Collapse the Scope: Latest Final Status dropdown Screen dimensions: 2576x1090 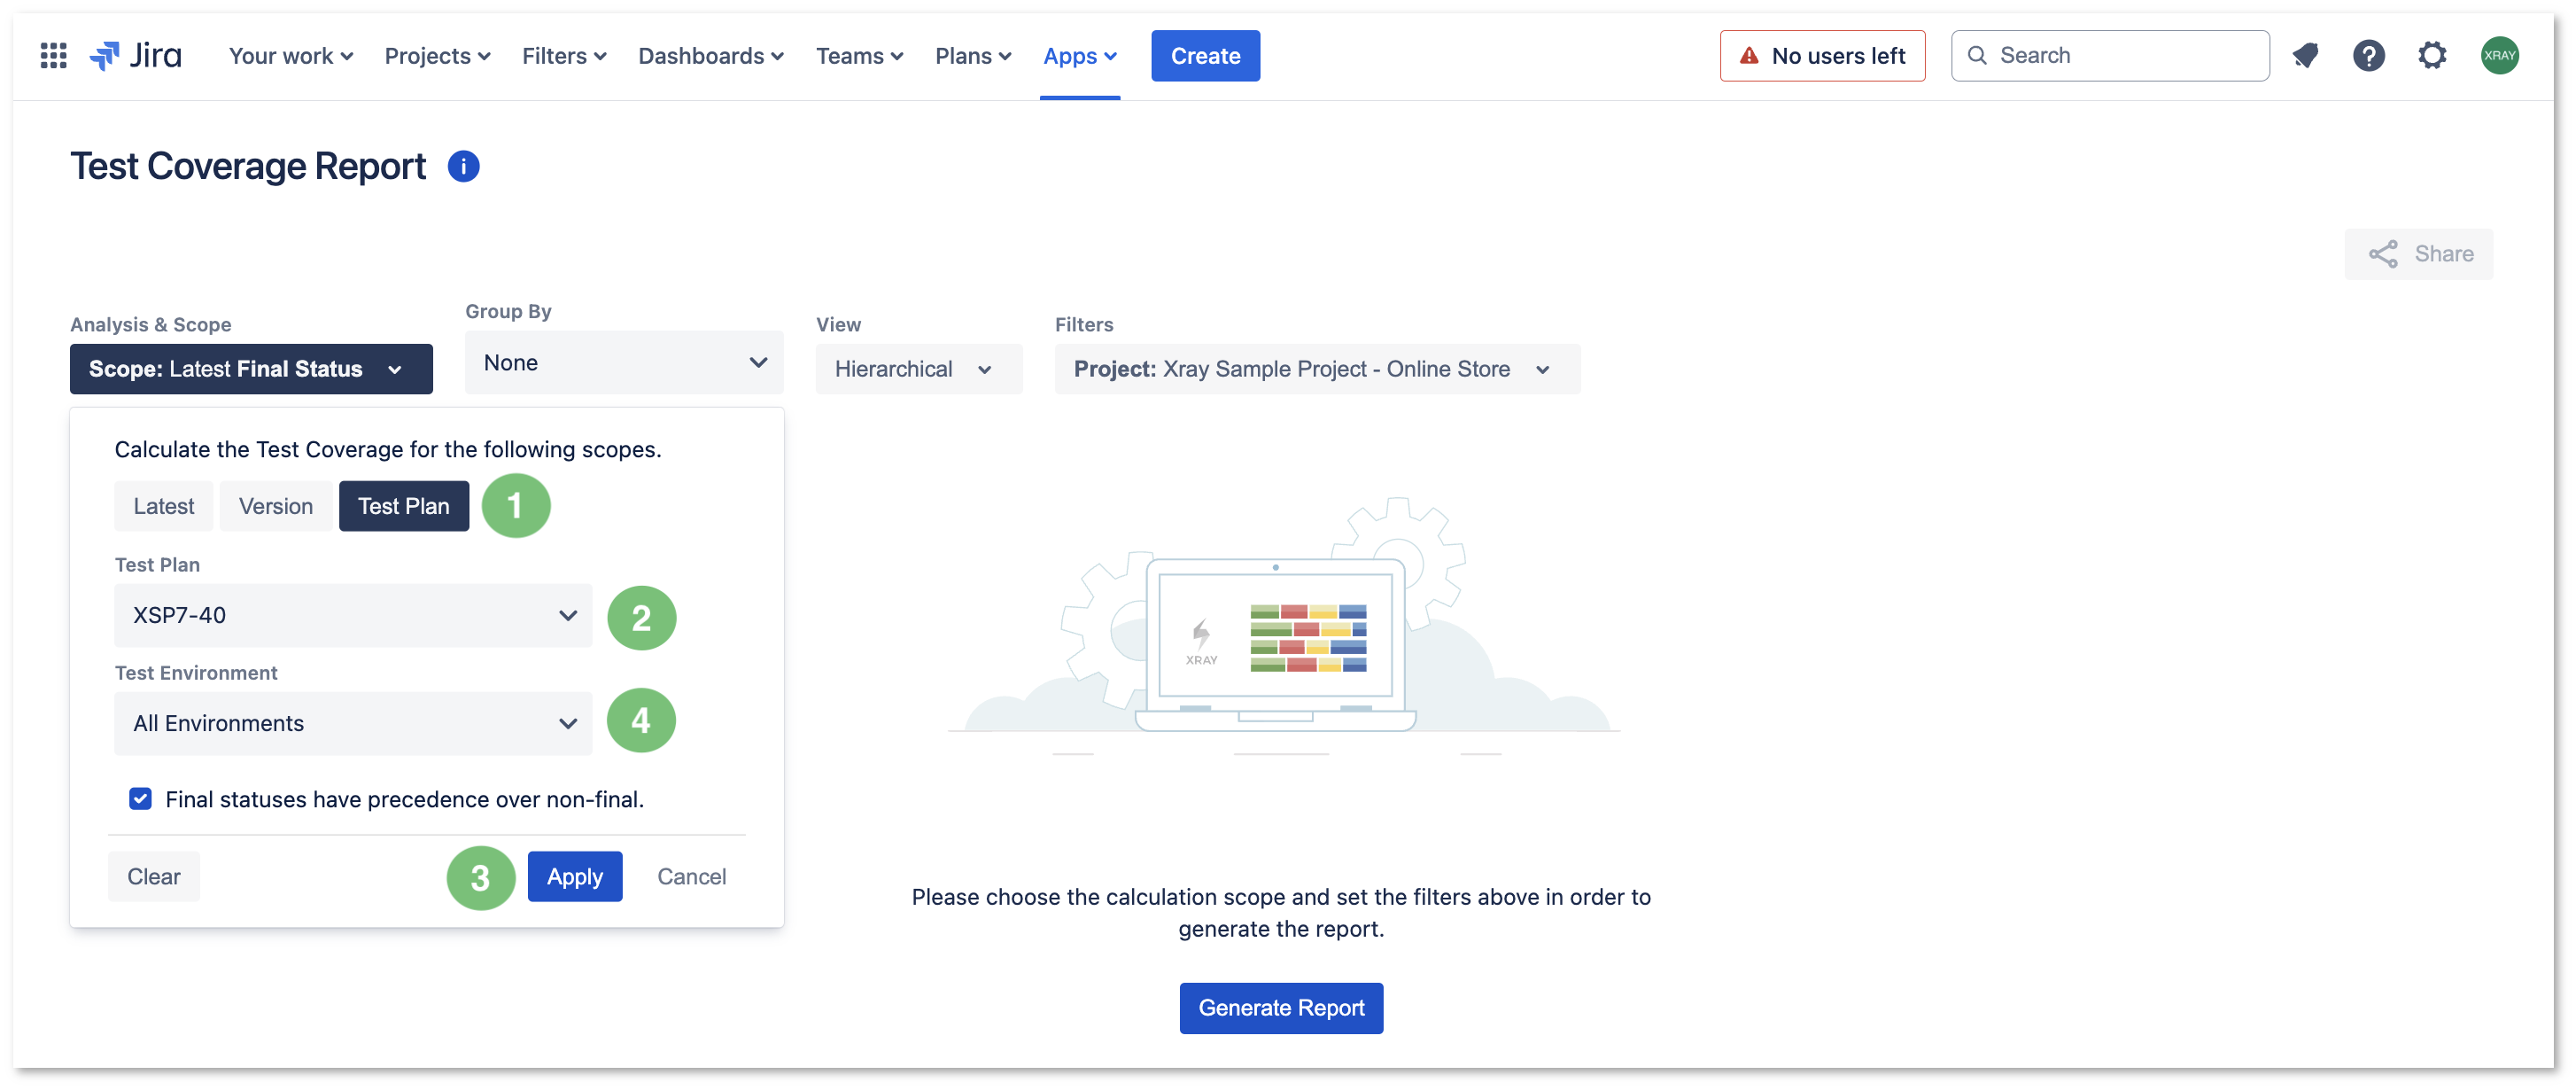coord(251,369)
